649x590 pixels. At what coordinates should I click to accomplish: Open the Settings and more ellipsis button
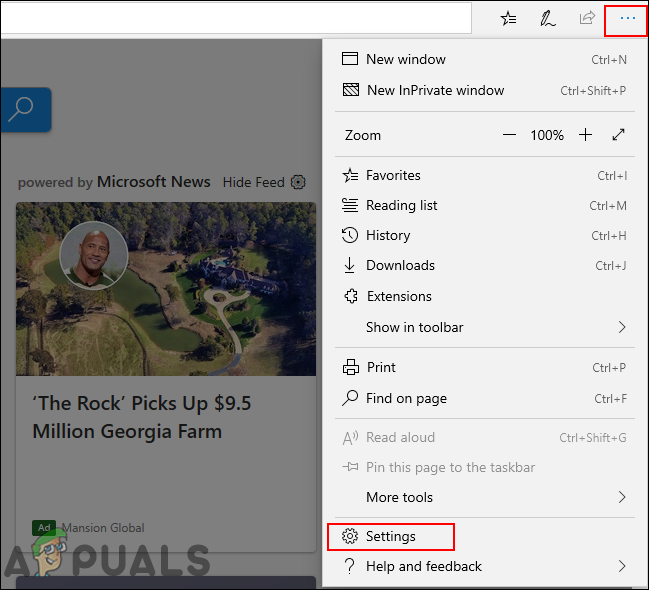click(x=627, y=19)
